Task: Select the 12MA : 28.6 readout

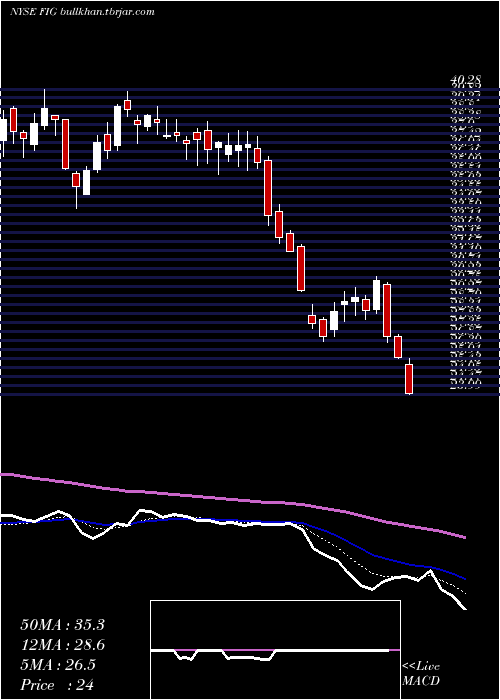Action: pyautogui.click(x=62, y=645)
